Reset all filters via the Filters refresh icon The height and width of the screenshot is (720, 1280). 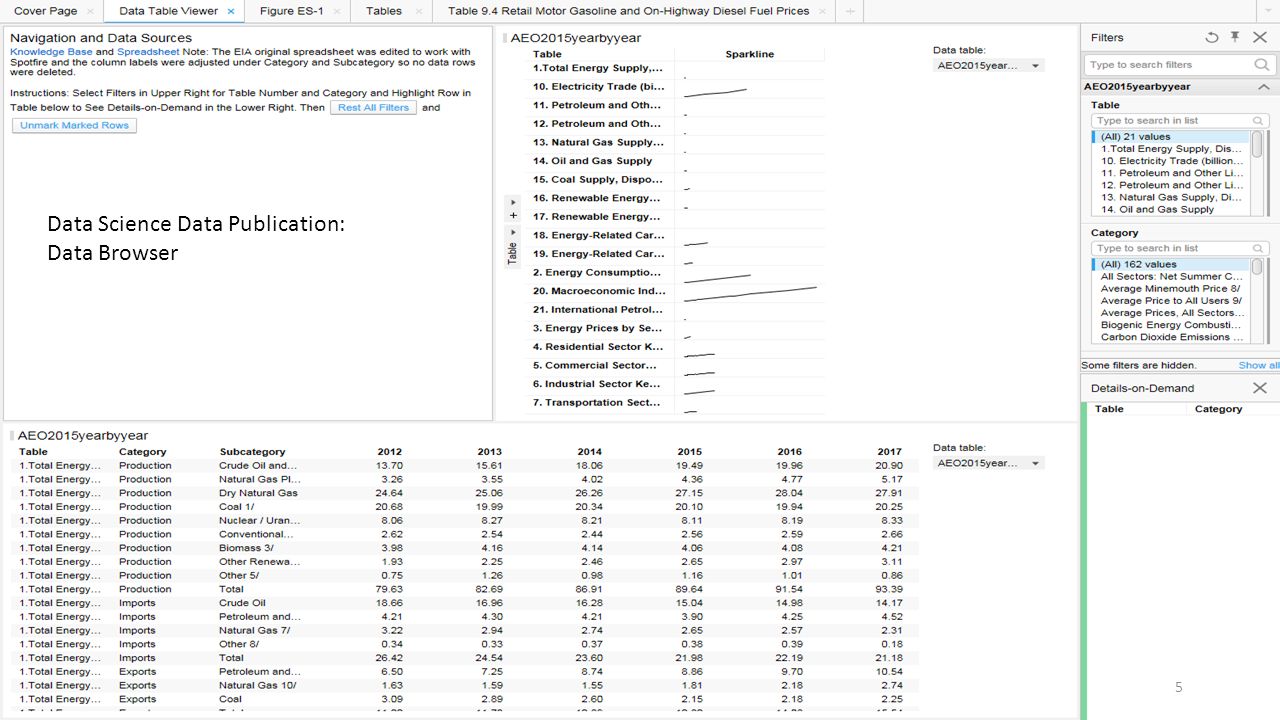pos(1212,37)
